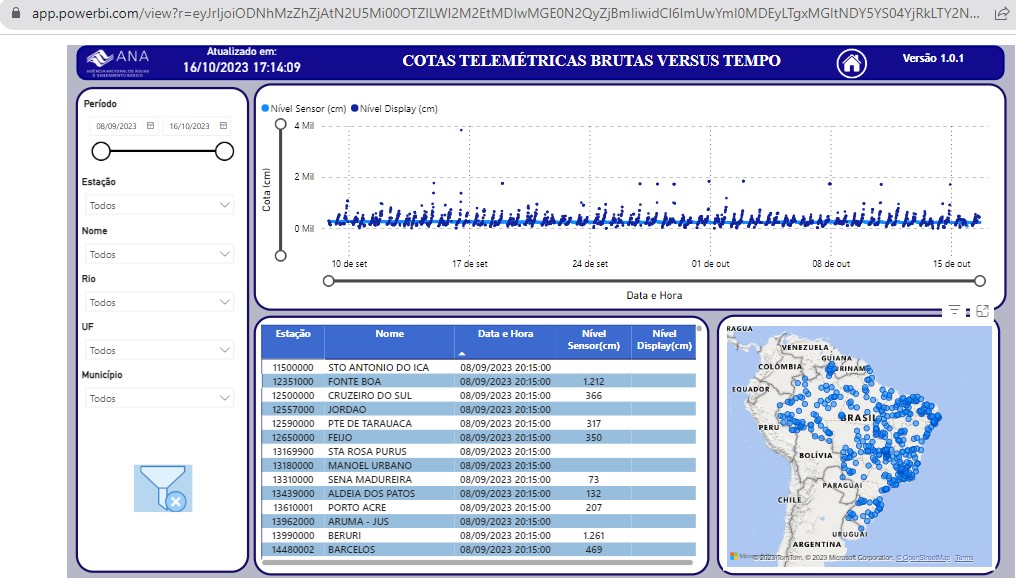Click the map visual's filter icon
The height and width of the screenshot is (579, 1016).
(x=954, y=312)
